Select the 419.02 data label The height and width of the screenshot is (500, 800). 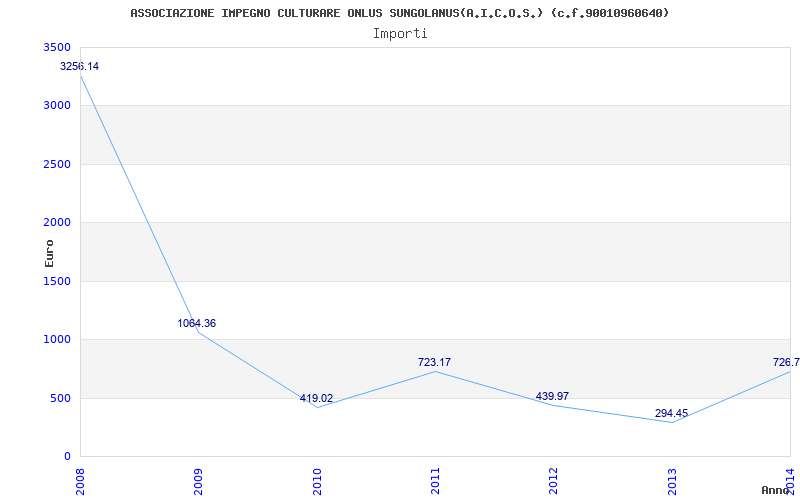316,398
